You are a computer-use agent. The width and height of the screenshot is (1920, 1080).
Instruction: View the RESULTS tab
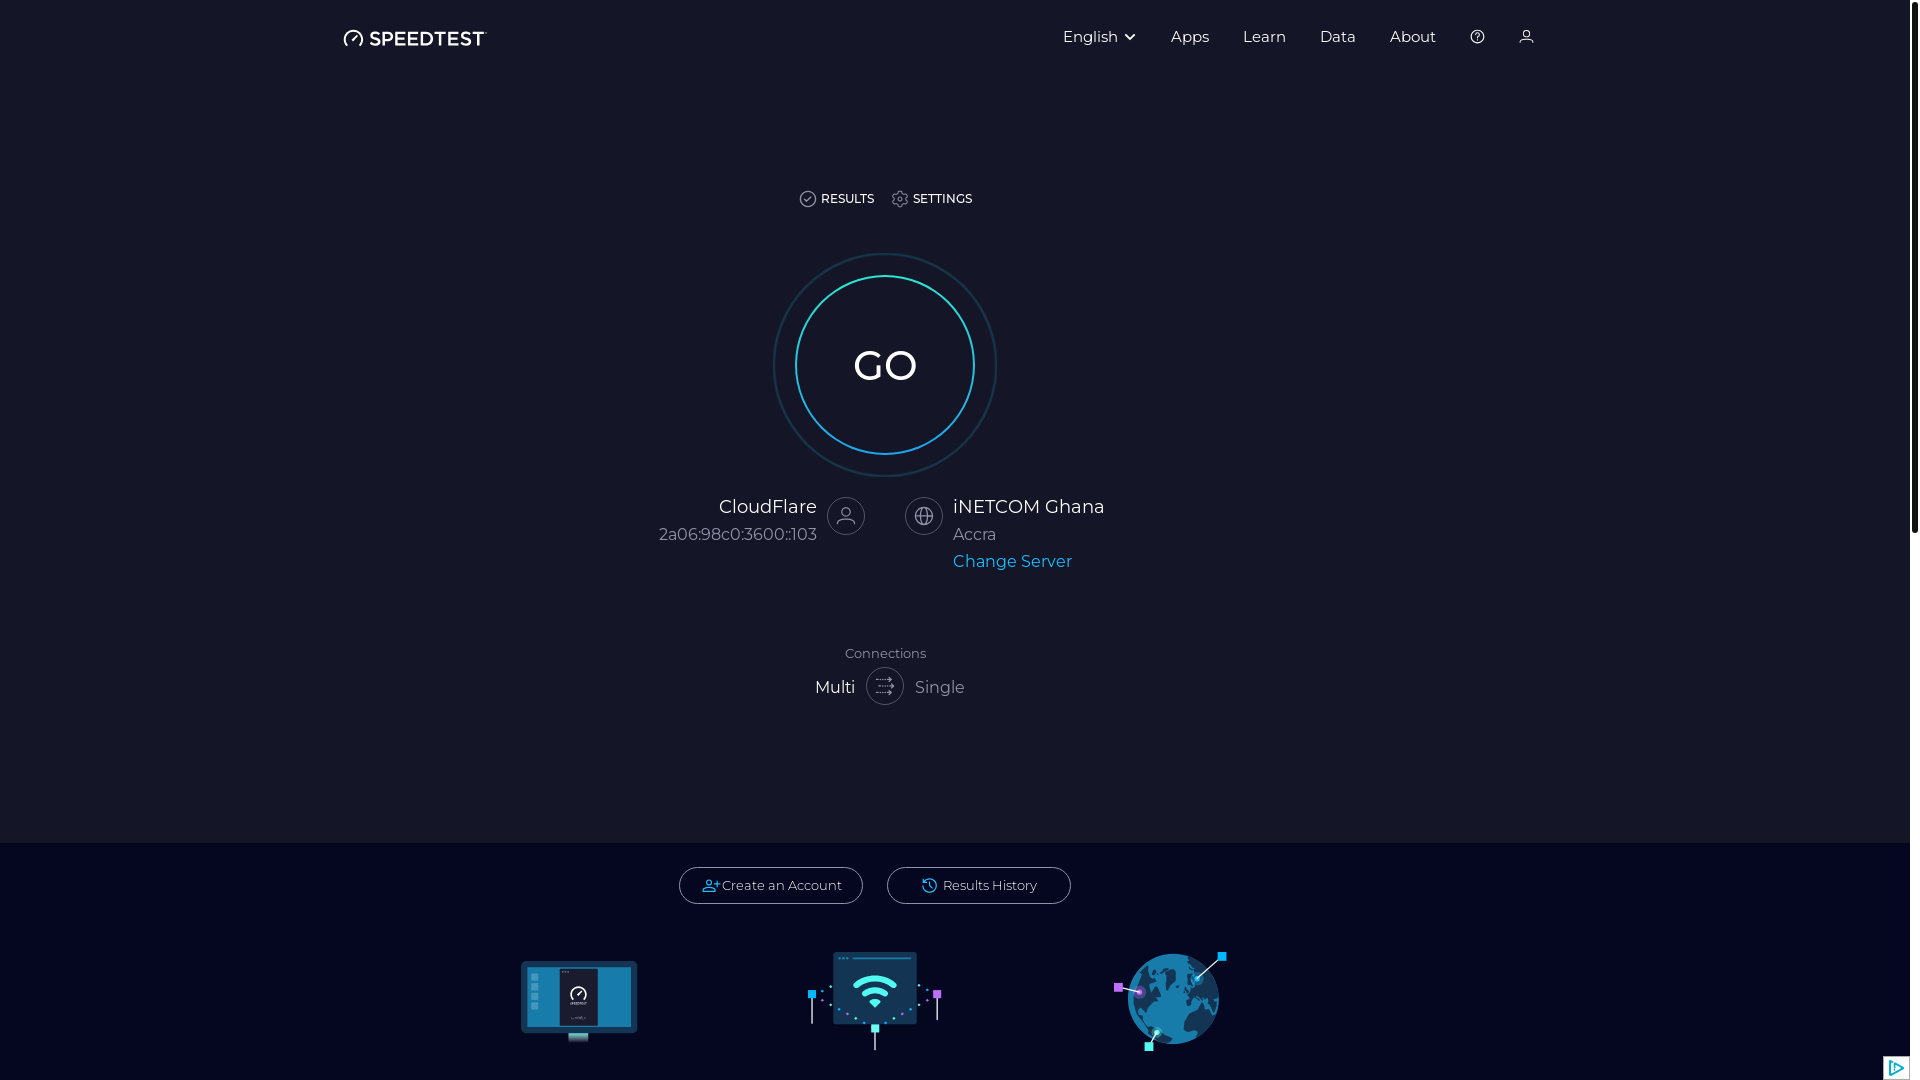(x=837, y=199)
